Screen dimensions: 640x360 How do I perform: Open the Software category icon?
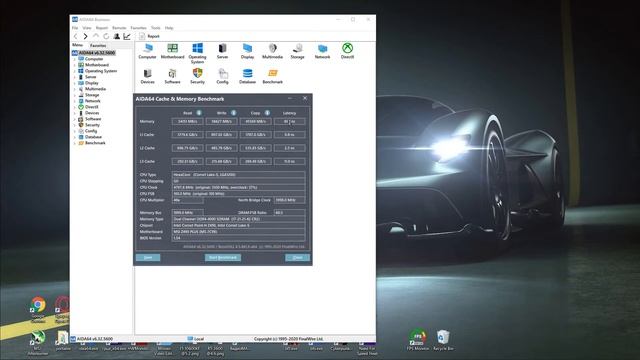[172, 76]
